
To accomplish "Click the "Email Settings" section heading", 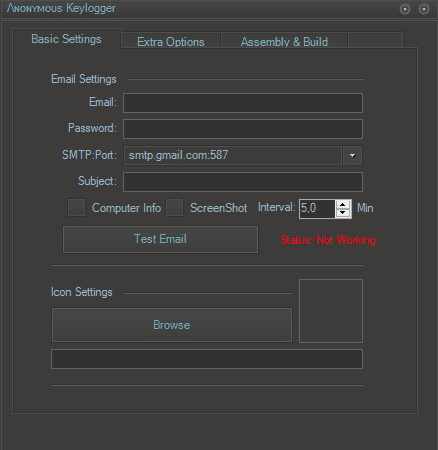I will pos(84,79).
